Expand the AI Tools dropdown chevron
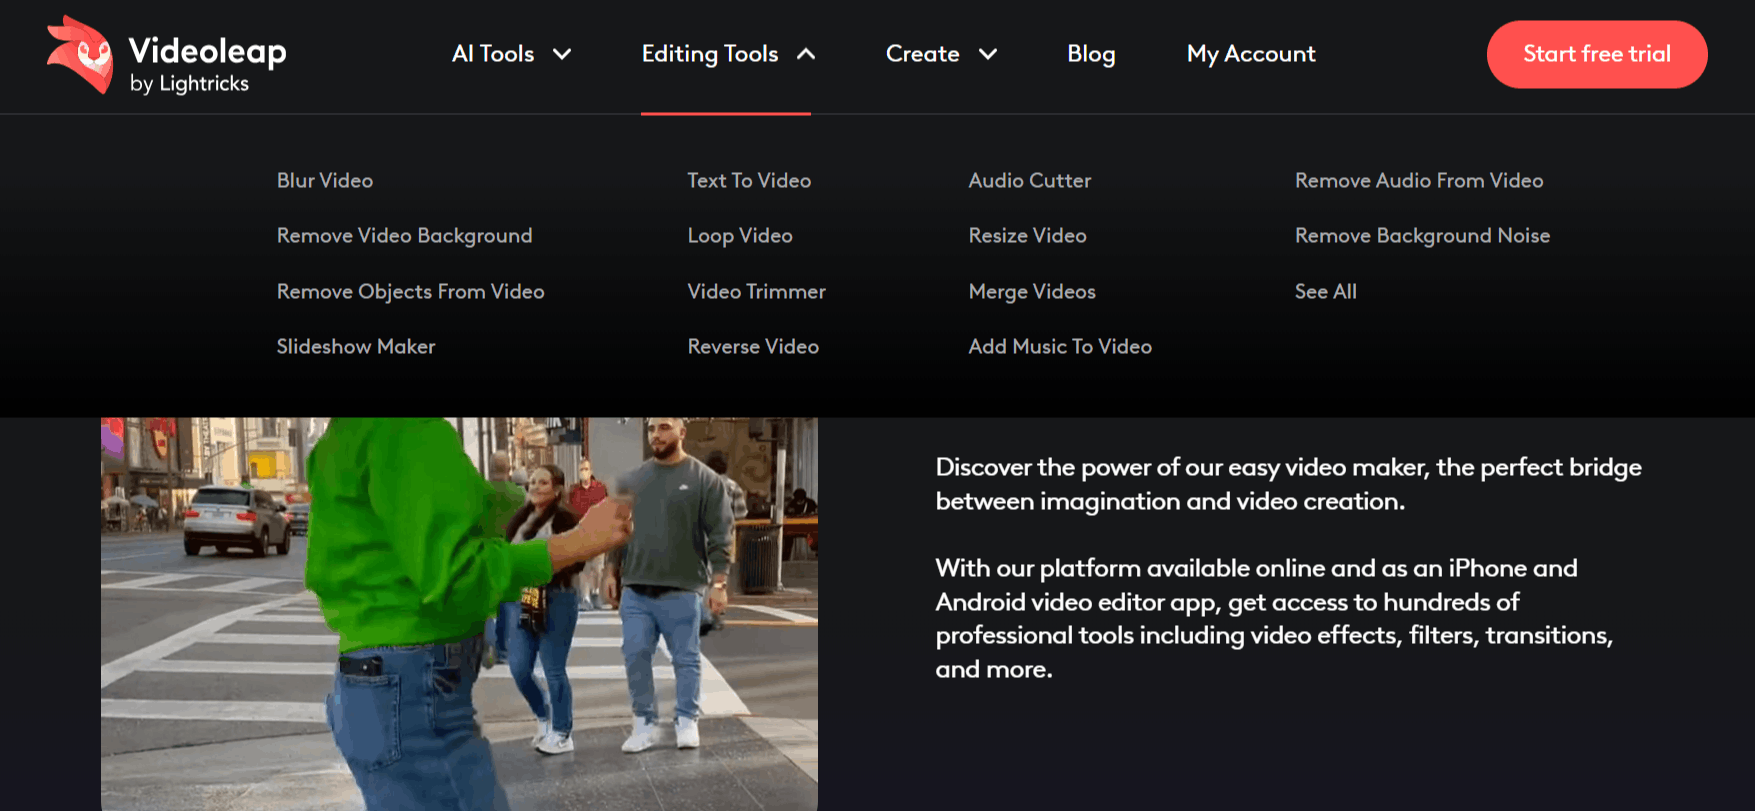 (x=562, y=54)
